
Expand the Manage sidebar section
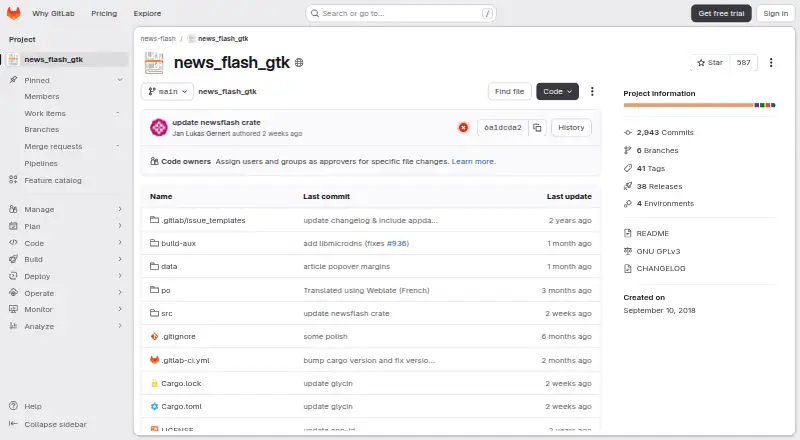66,209
